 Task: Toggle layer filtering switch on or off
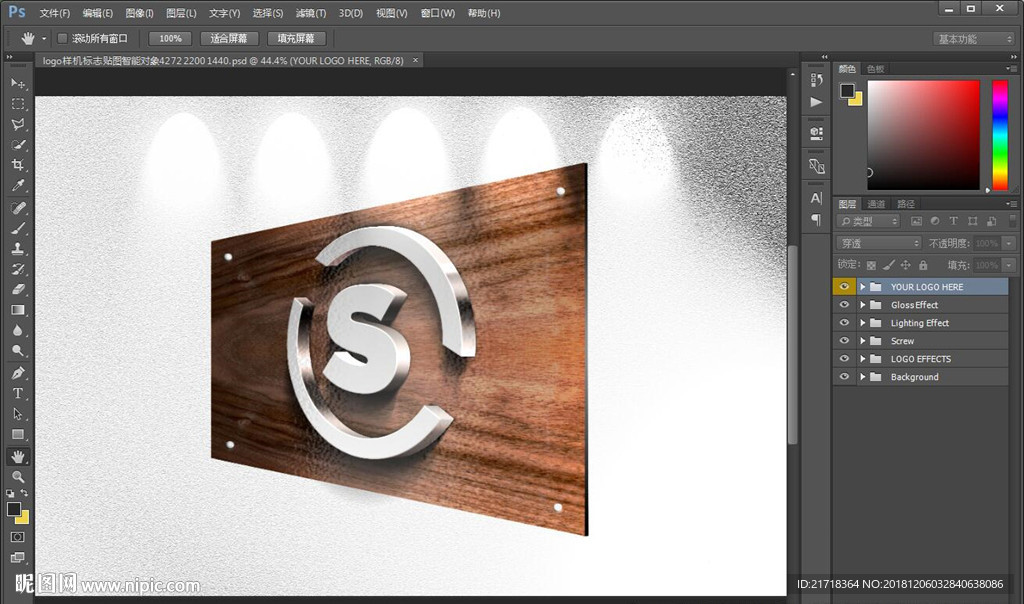tap(1012, 221)
